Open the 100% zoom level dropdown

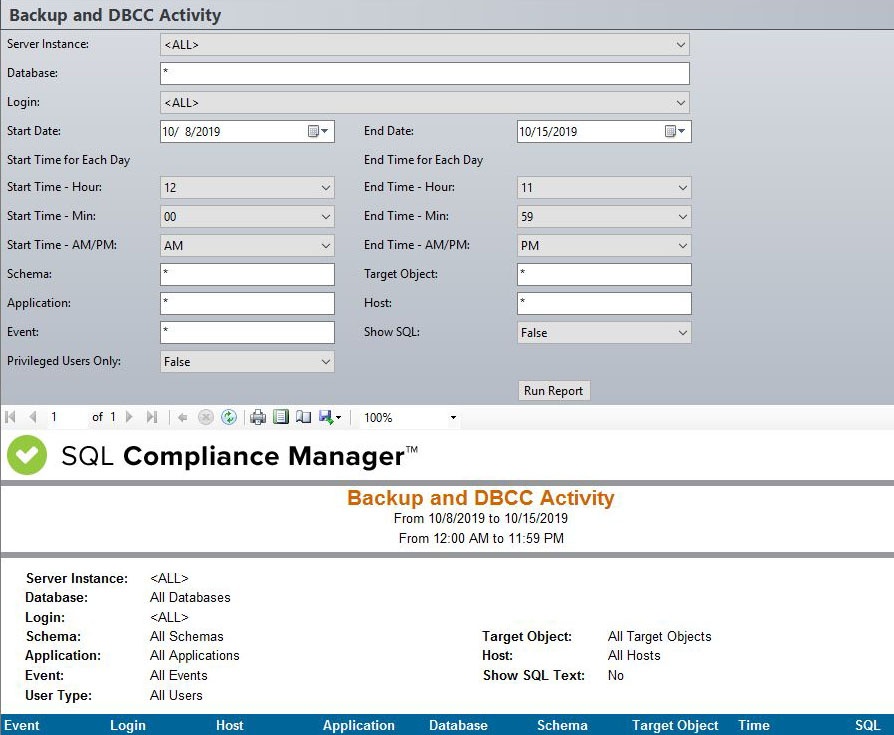click(x=453, y=418)
